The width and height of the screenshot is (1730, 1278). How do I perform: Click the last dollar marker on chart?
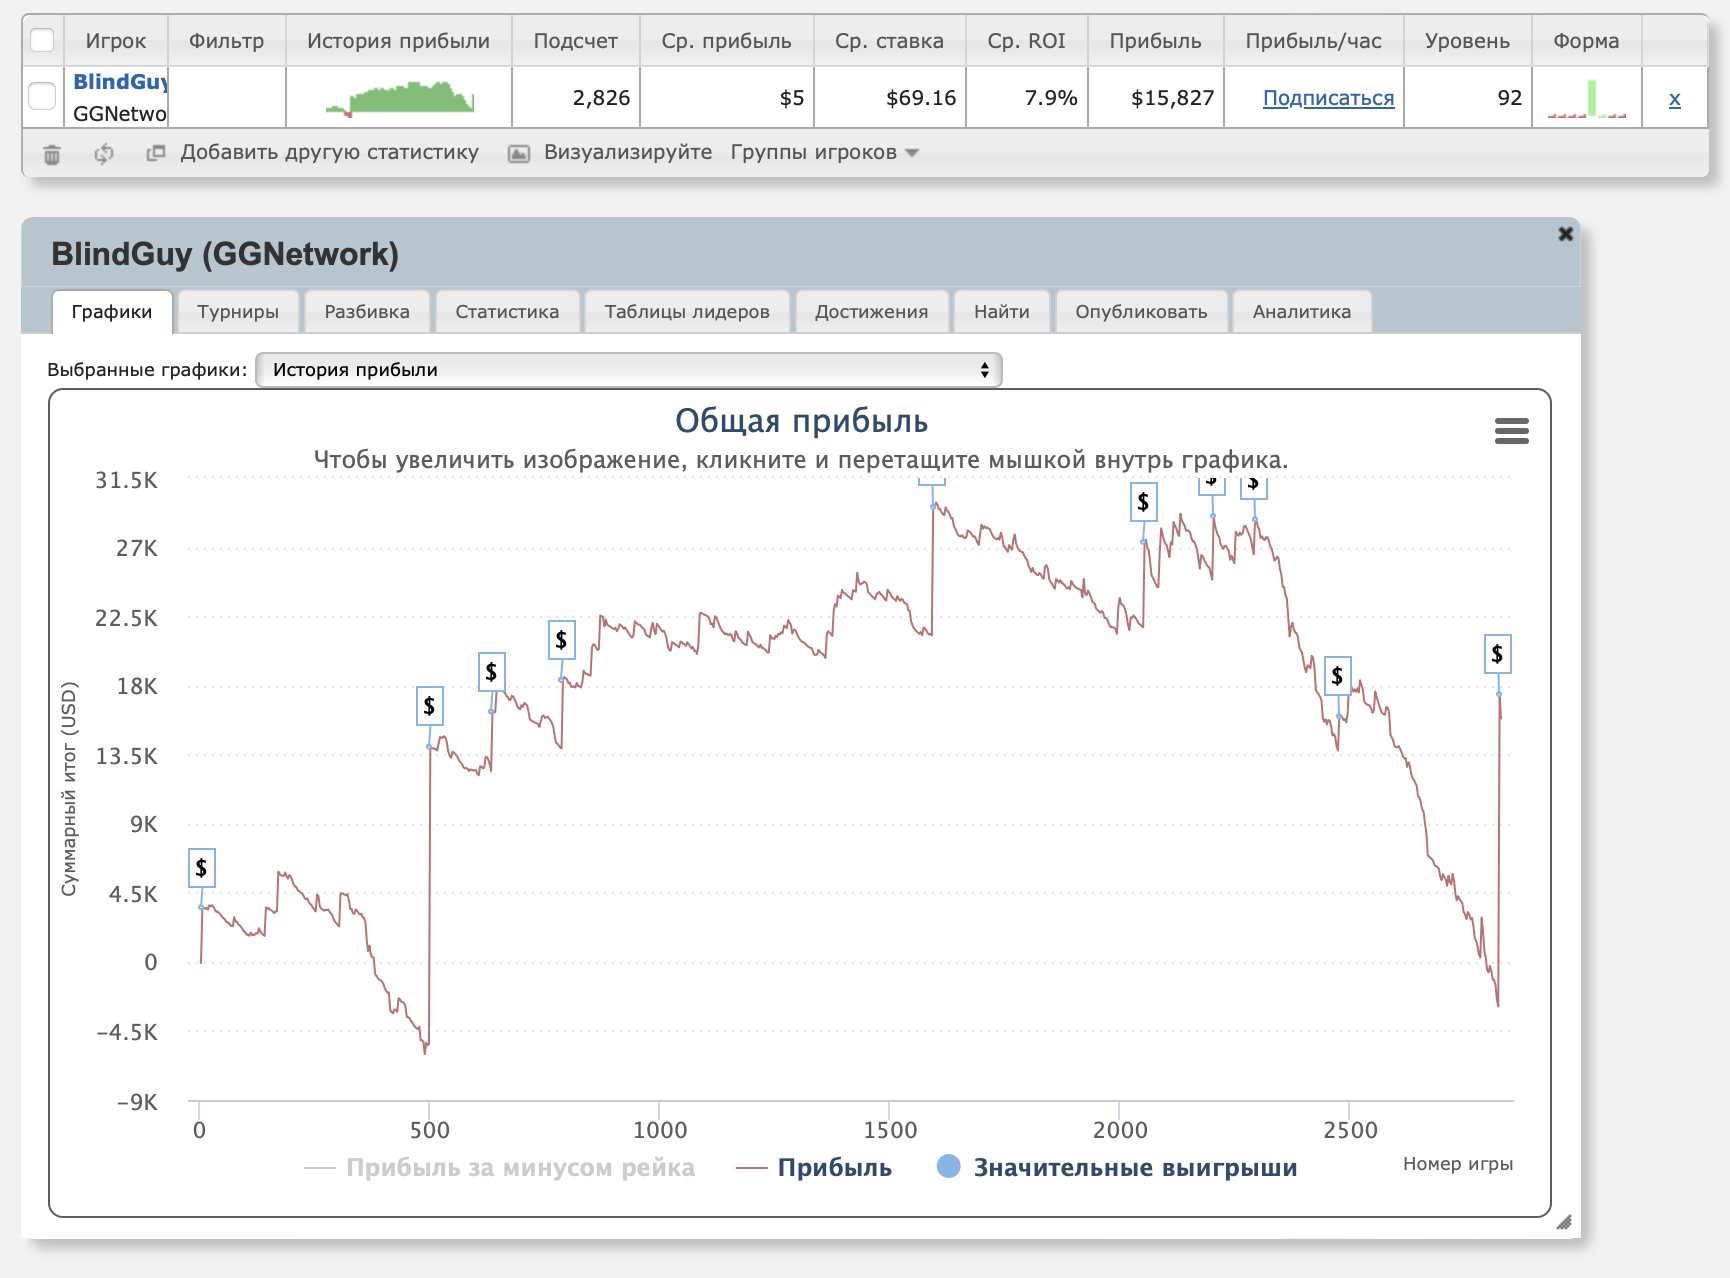tap(1497, 654)
